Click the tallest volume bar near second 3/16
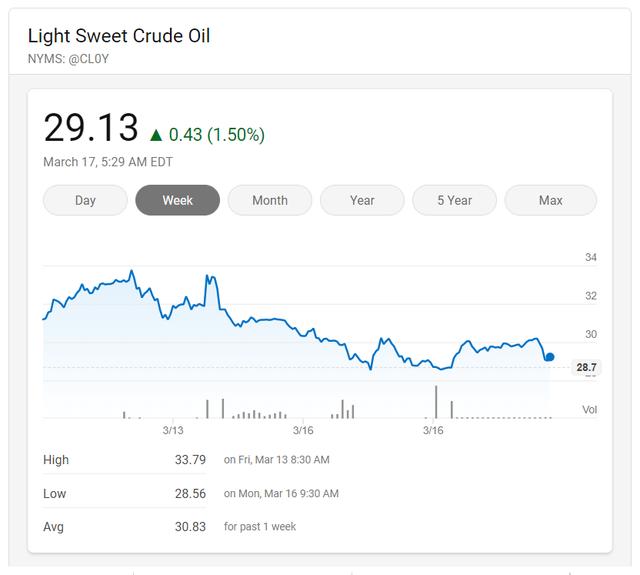This screenshot has width=640, height=575. pos(436,402)
